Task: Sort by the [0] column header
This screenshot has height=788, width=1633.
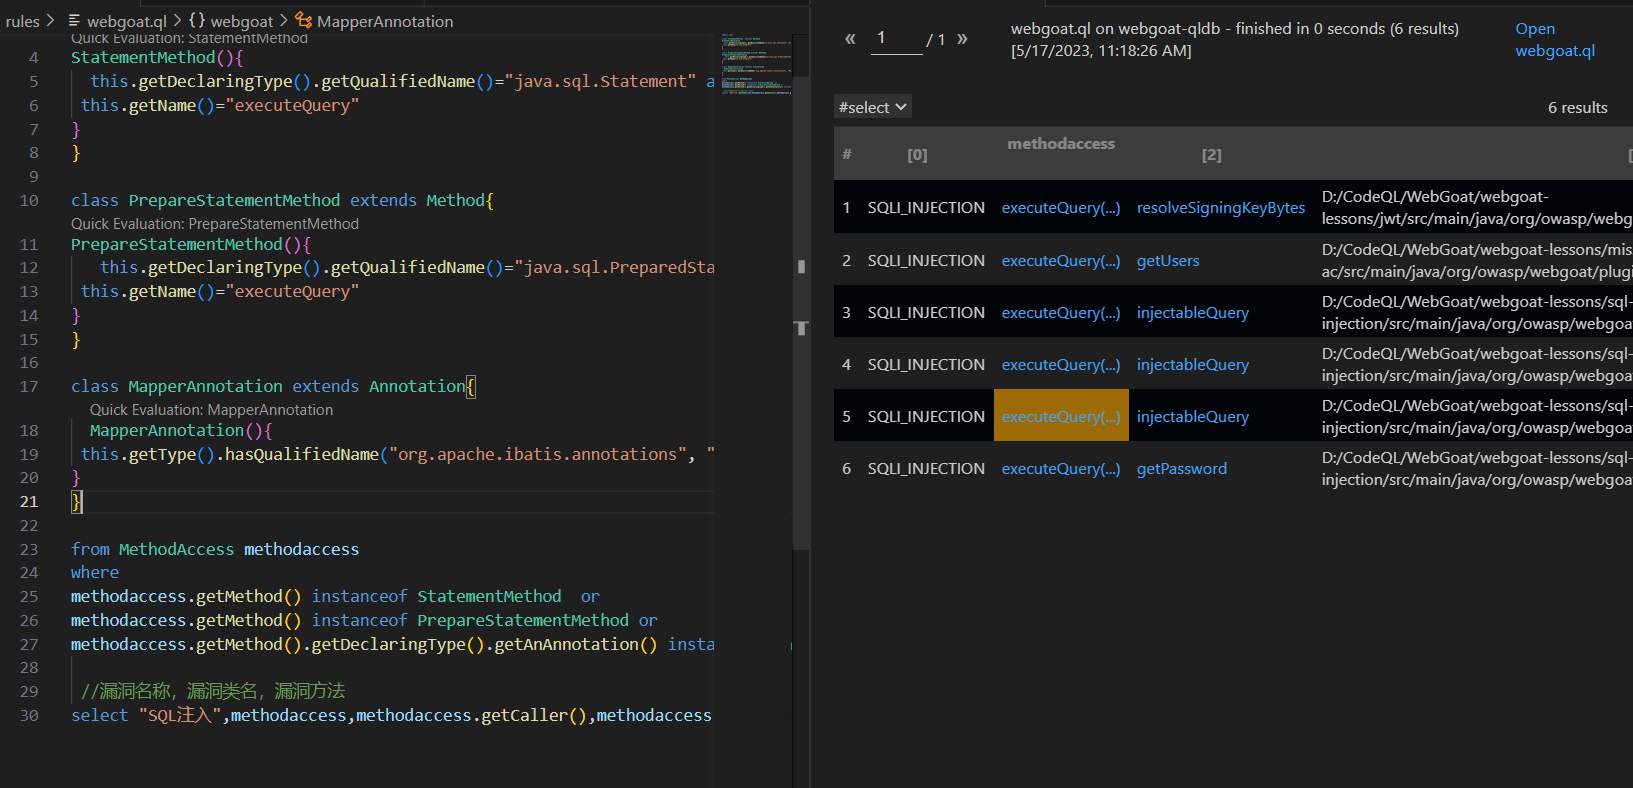Action: [x=917, y=155]
